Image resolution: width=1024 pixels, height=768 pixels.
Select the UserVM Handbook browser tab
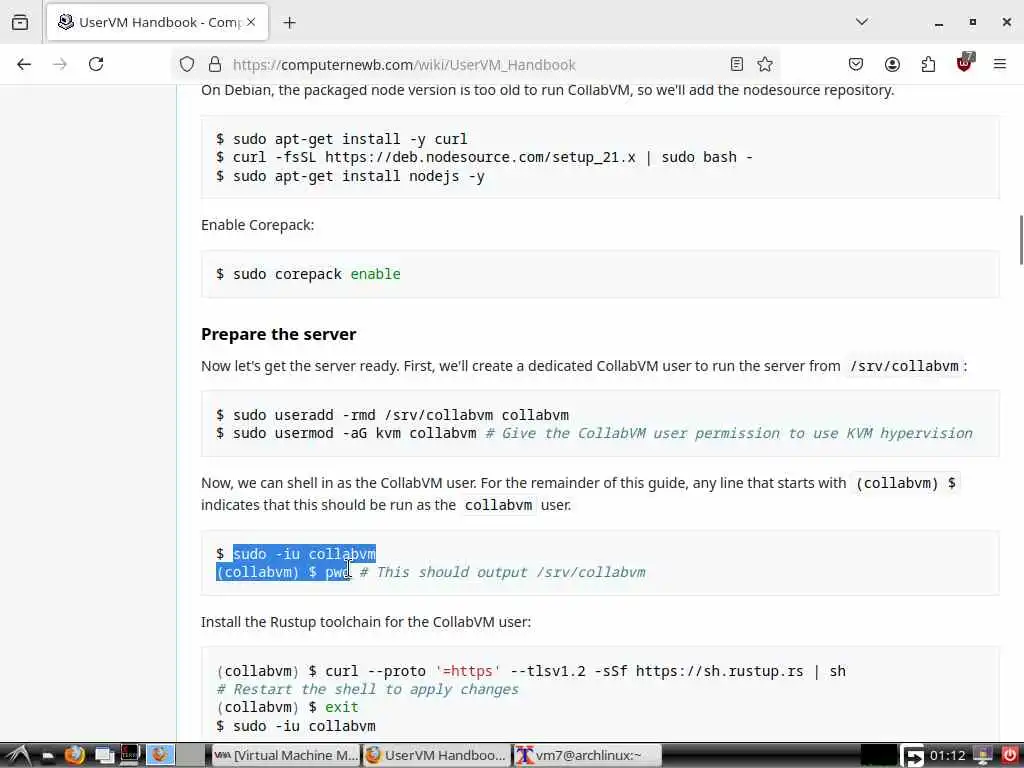pos(157,22)
